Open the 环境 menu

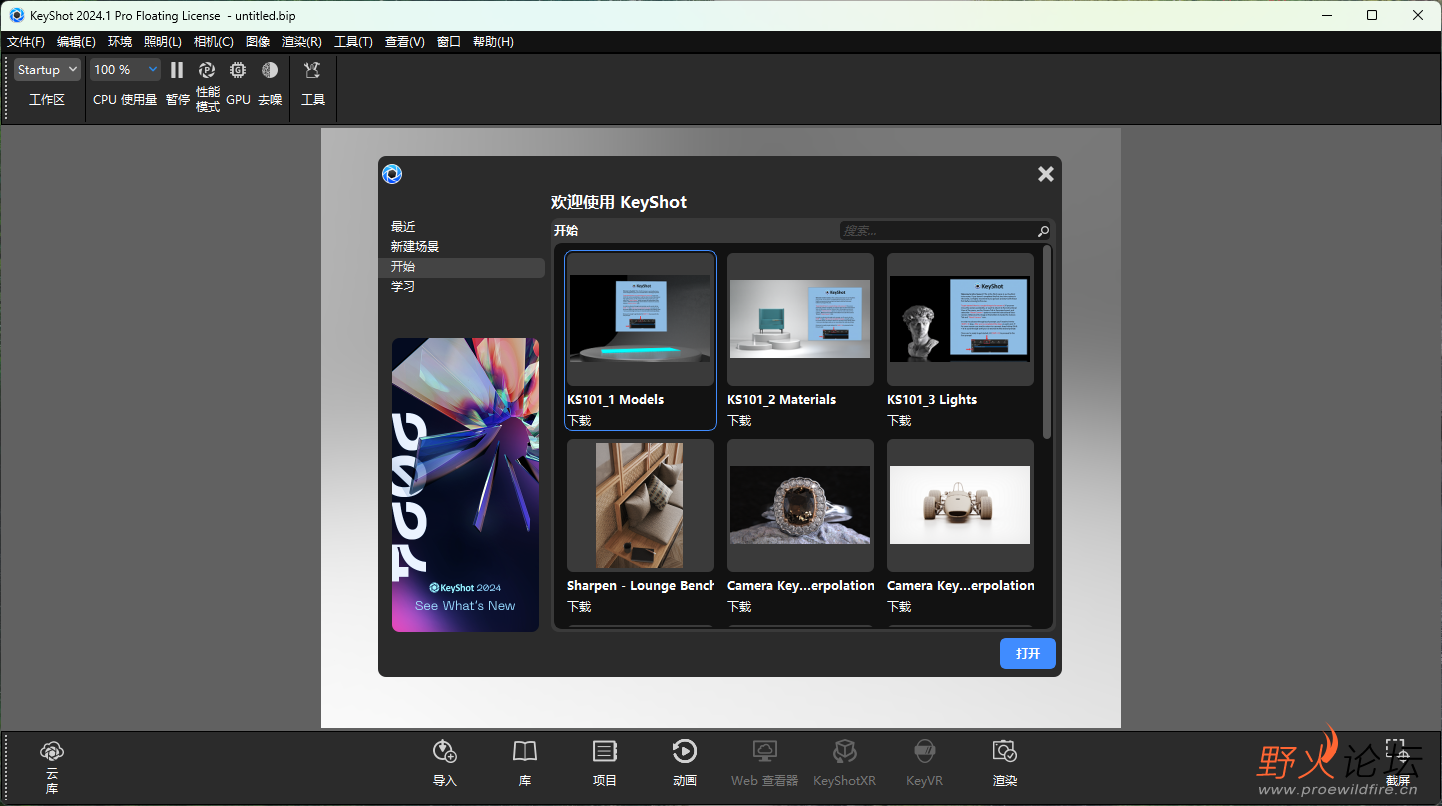click(120, 42)
